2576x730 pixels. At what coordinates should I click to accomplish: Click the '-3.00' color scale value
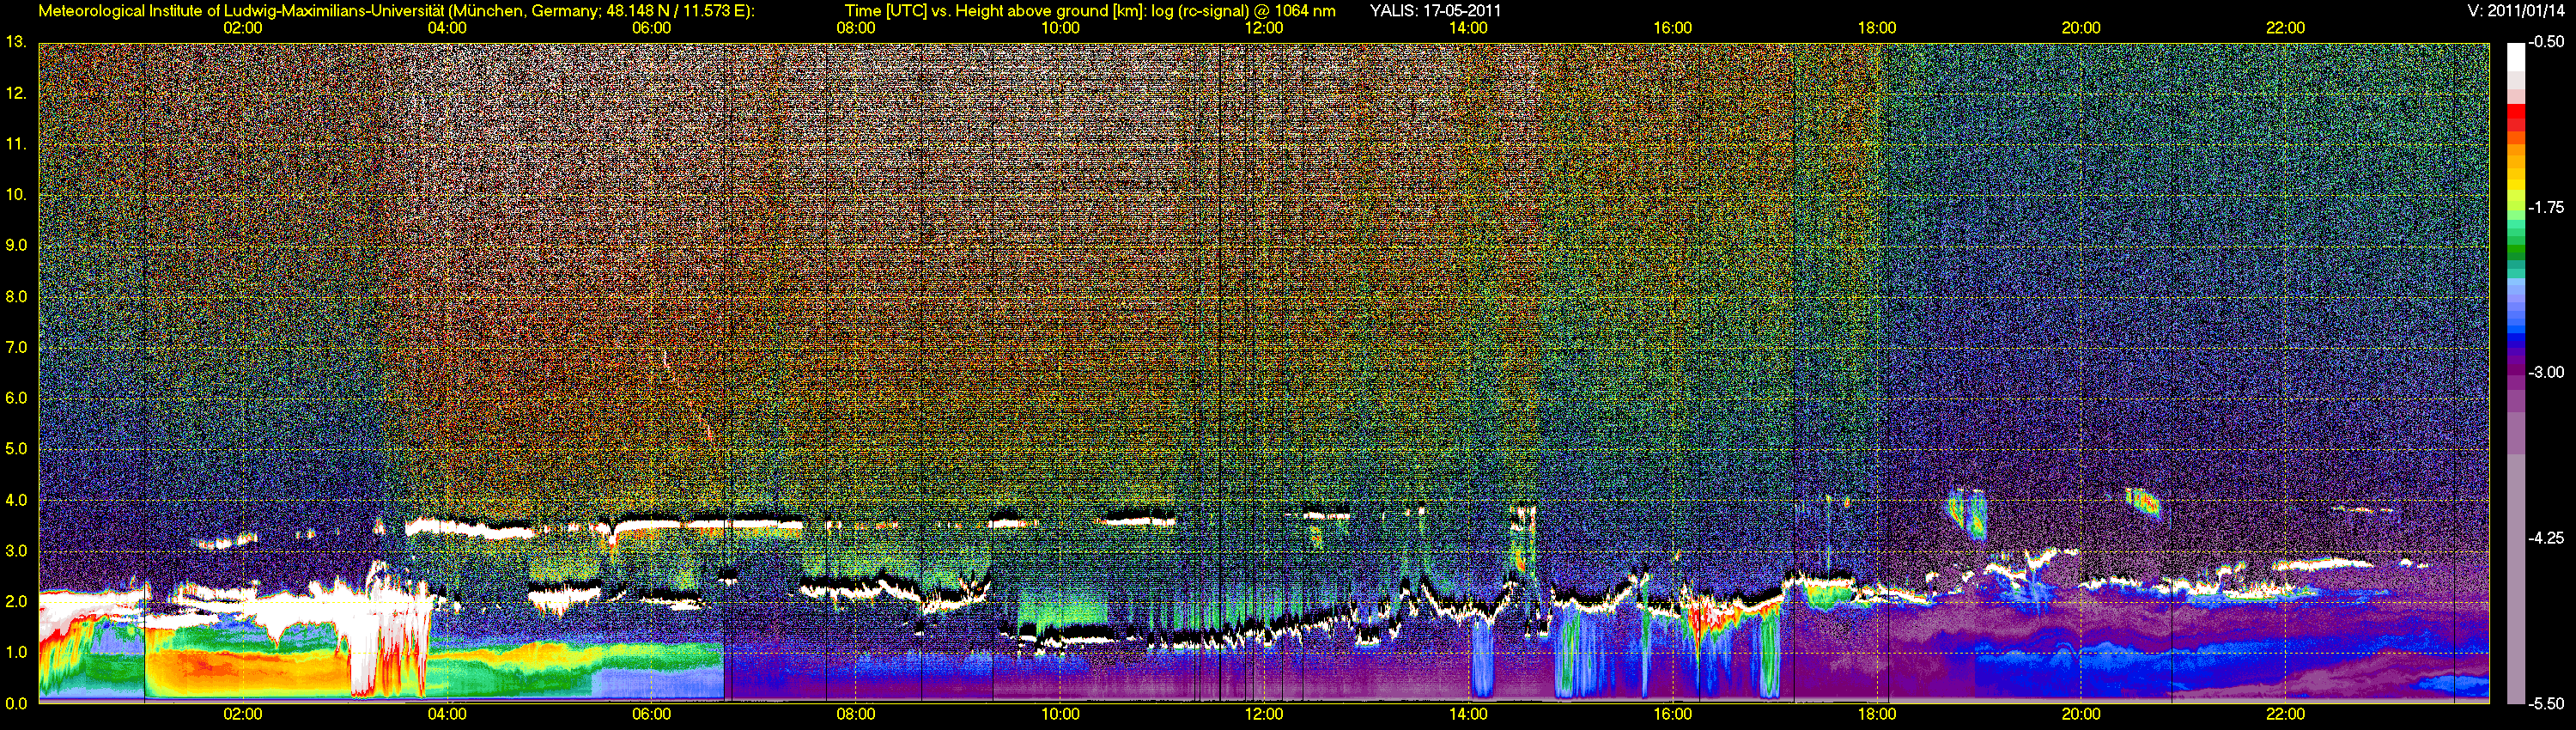[2546, 372]
